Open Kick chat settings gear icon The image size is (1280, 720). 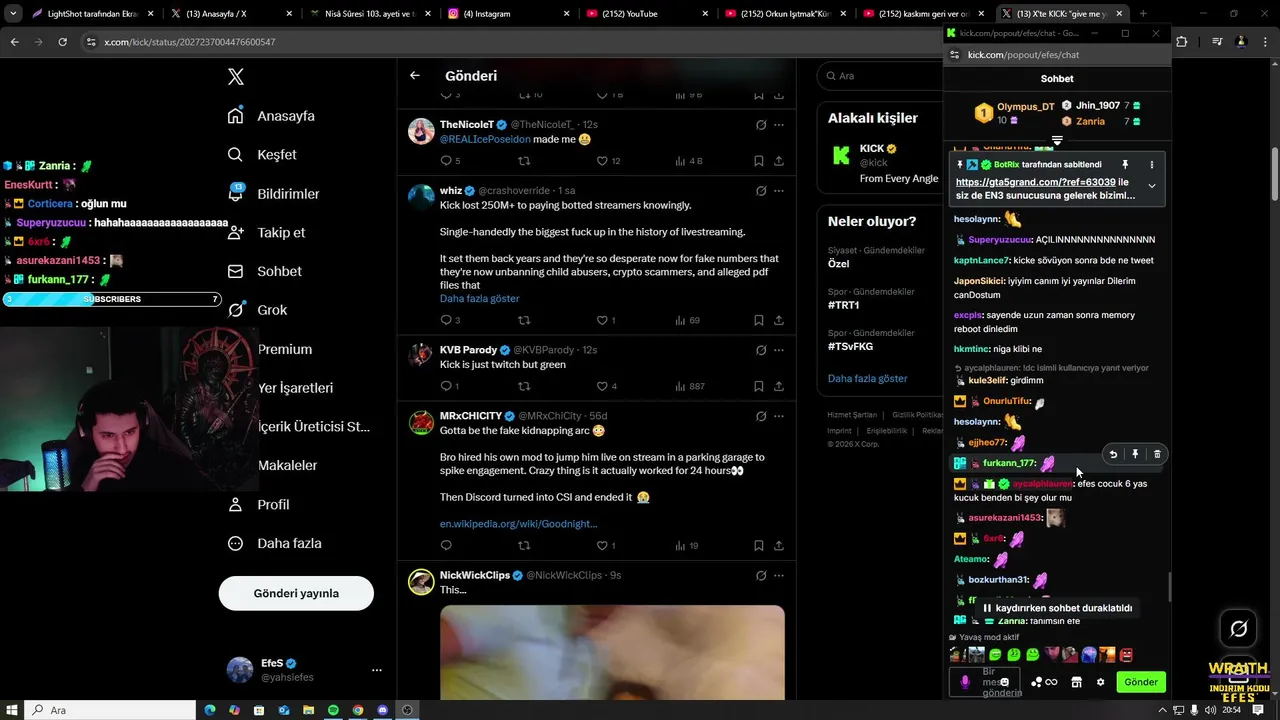(x=1100, y=682)
